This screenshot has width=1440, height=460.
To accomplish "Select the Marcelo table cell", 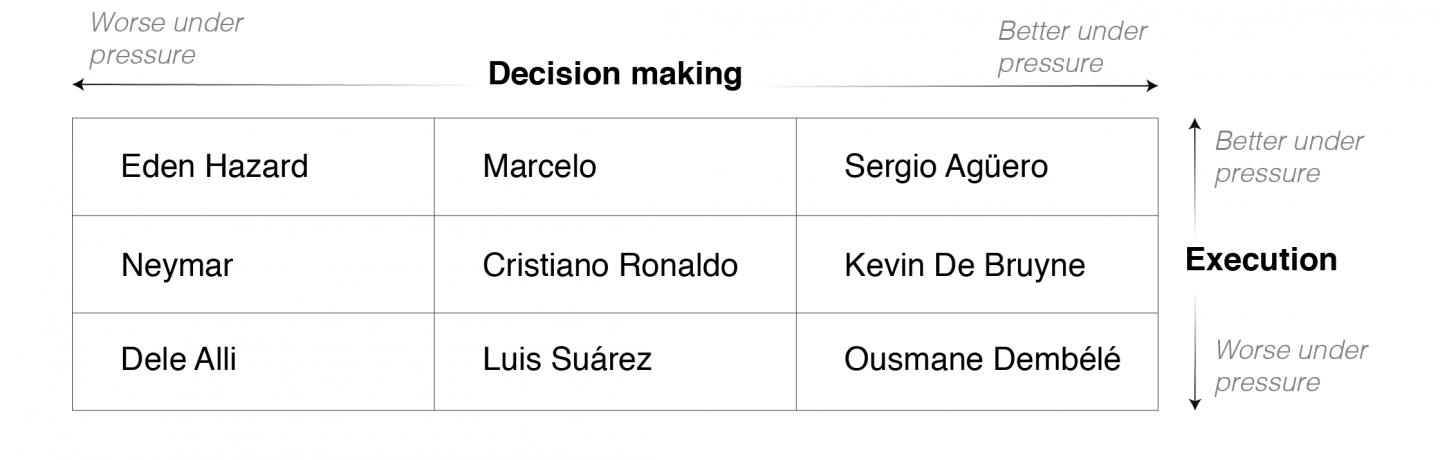I will (x=539, y=167).
